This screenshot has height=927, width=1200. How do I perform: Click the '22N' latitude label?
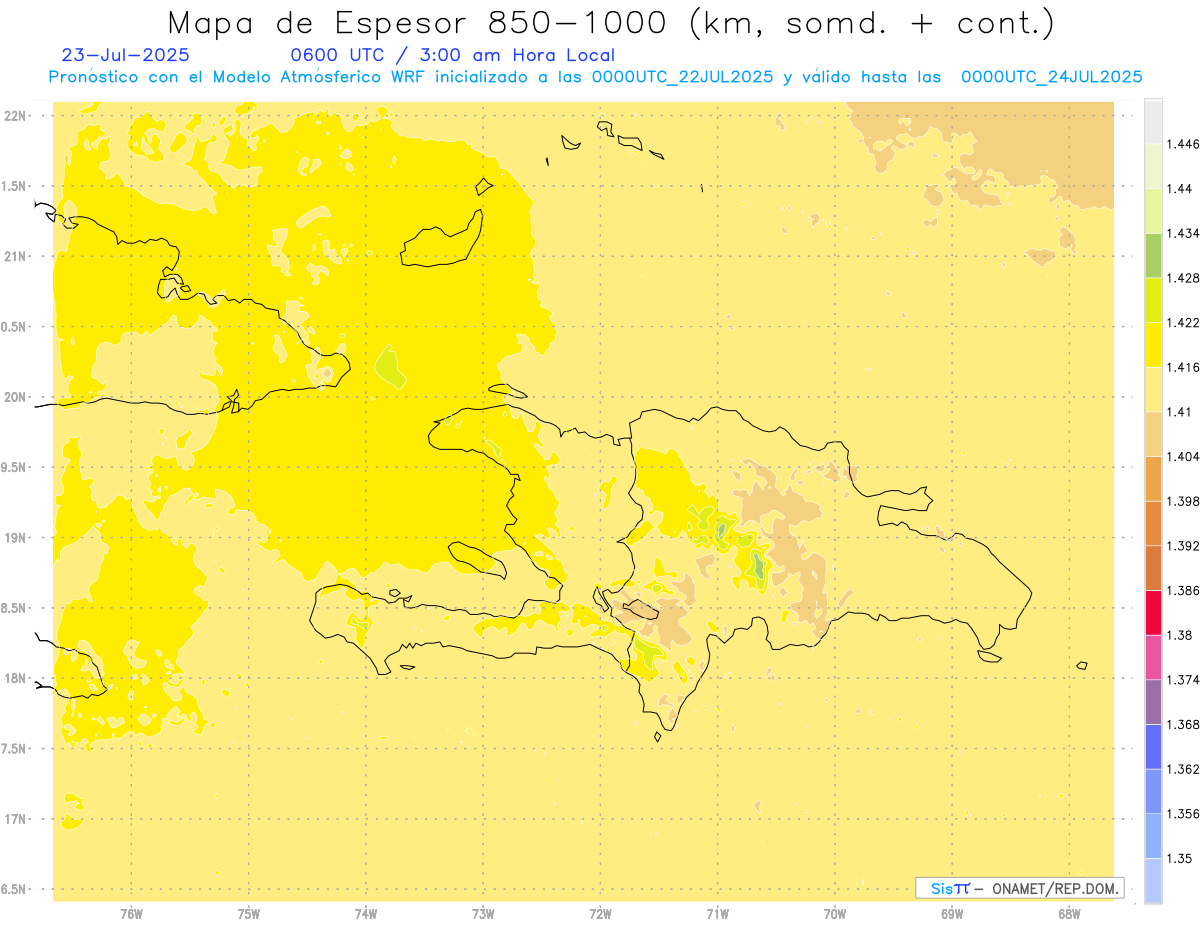tap(17, 116)
